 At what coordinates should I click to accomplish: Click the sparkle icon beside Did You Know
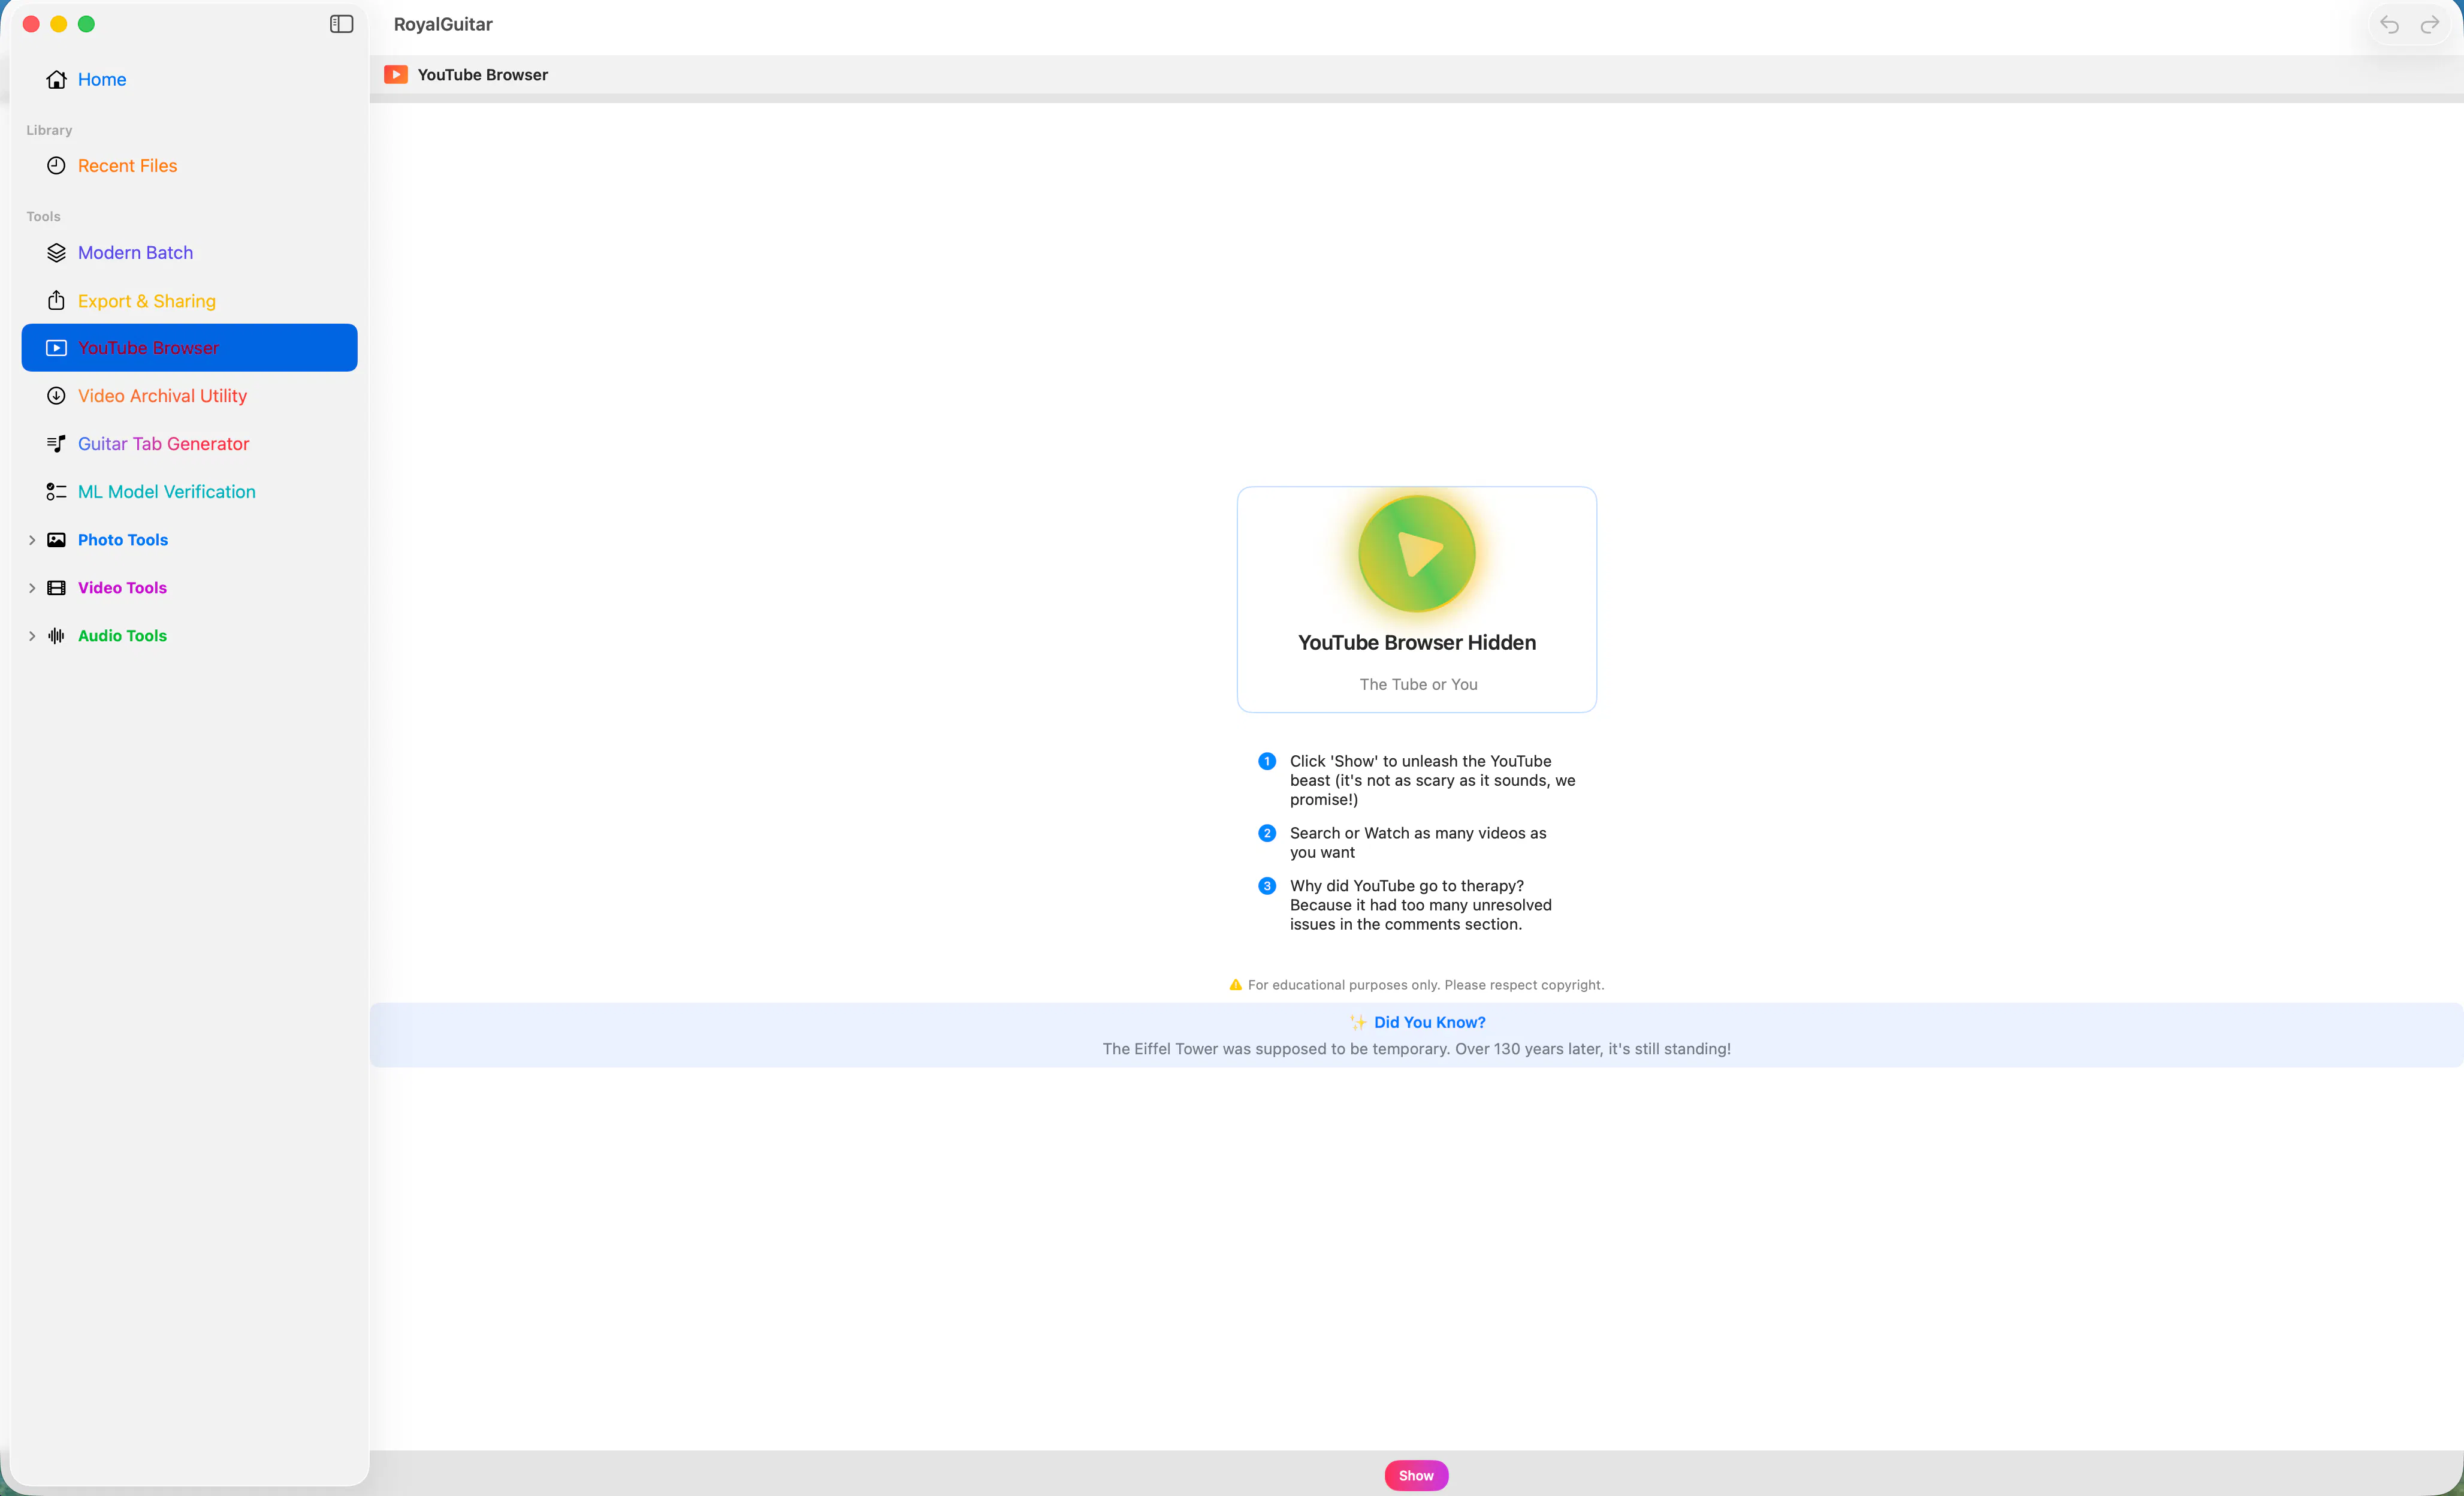[x=1358, y=1022]
